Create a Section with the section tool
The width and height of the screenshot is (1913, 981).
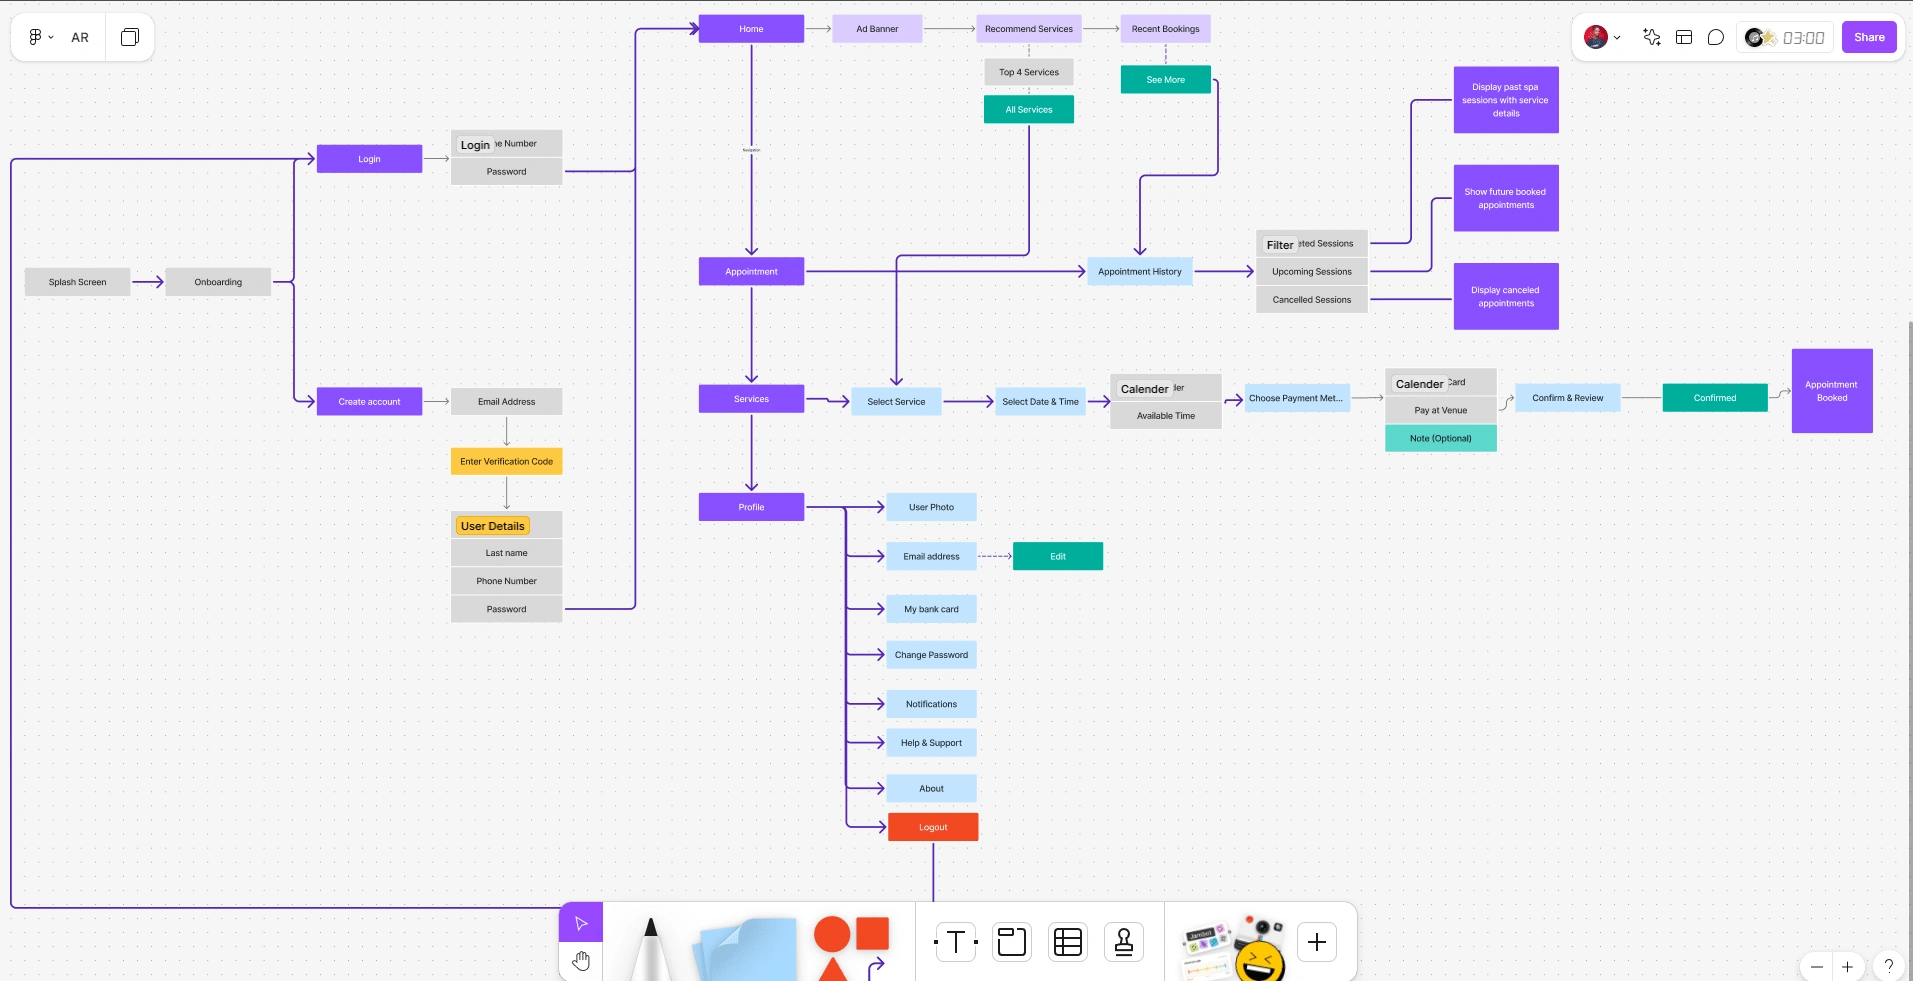1010,941
